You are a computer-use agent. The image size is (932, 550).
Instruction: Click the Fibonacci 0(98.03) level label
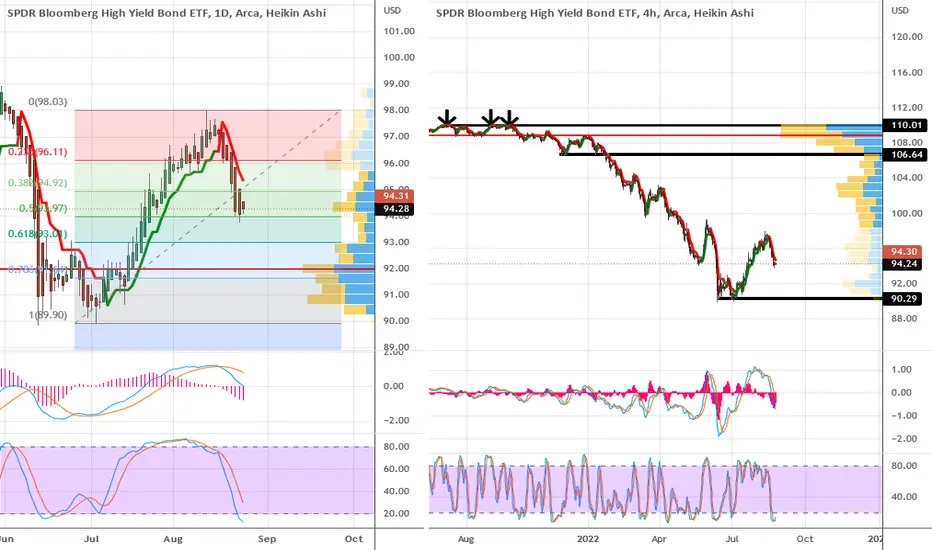[48, 102]
